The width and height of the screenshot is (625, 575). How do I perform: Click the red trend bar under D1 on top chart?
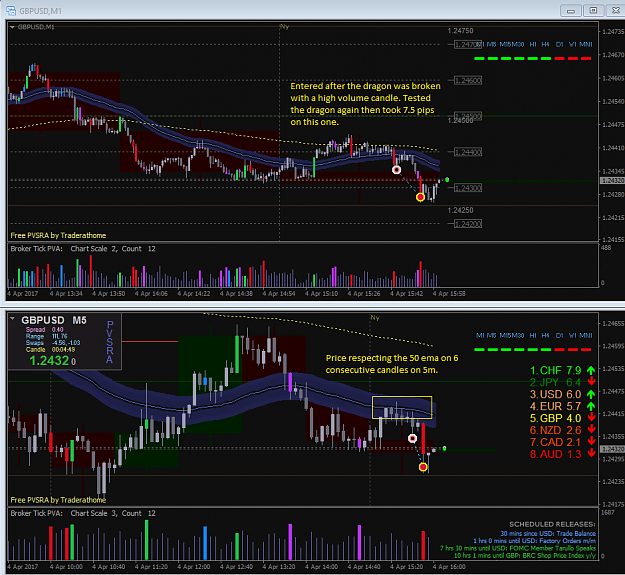(x=559, y=59)
